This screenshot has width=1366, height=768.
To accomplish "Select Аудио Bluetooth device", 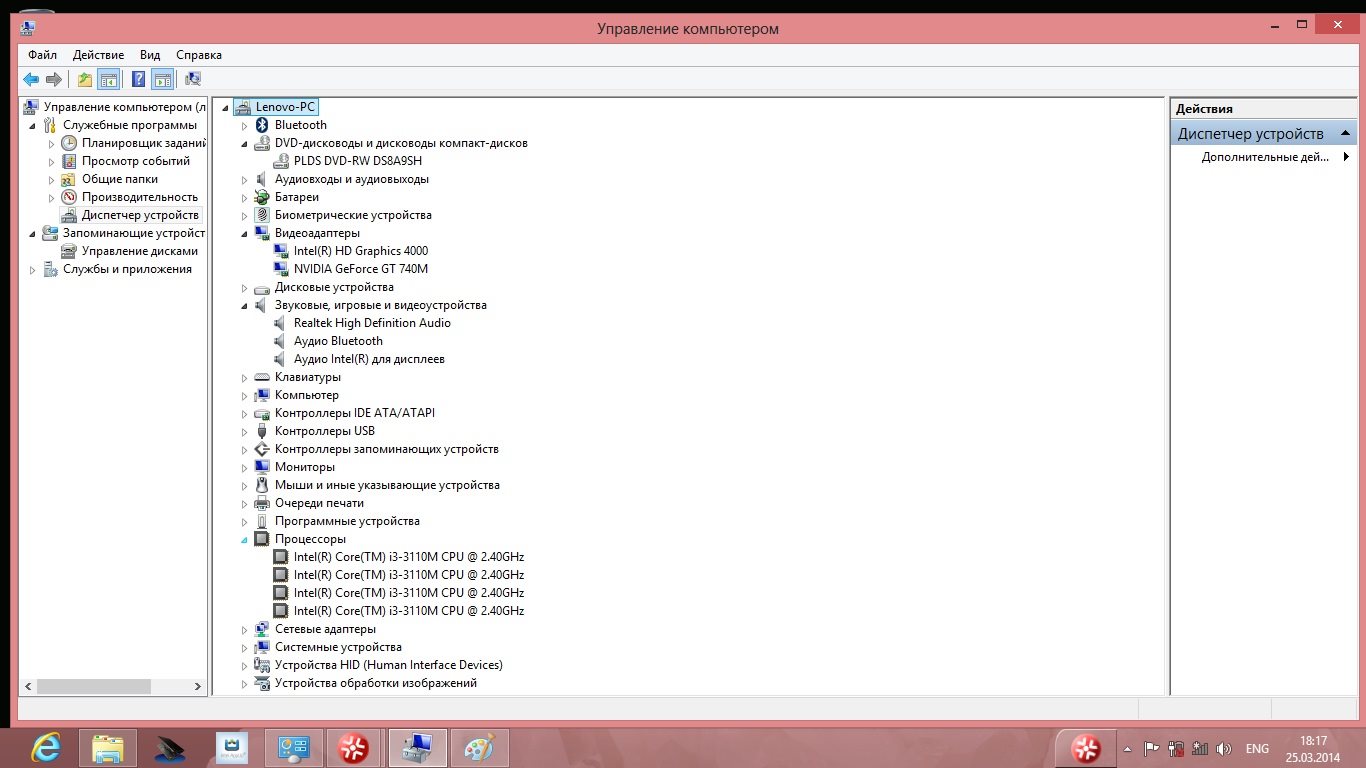I will point(338,341).
